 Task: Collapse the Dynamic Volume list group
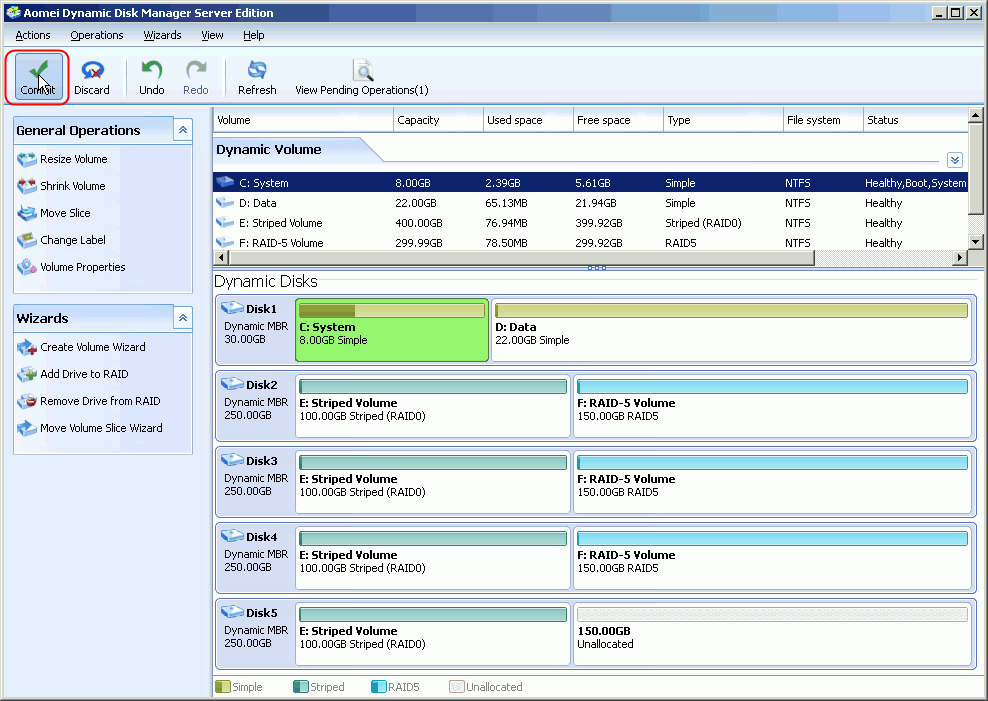tap(954, 160)
